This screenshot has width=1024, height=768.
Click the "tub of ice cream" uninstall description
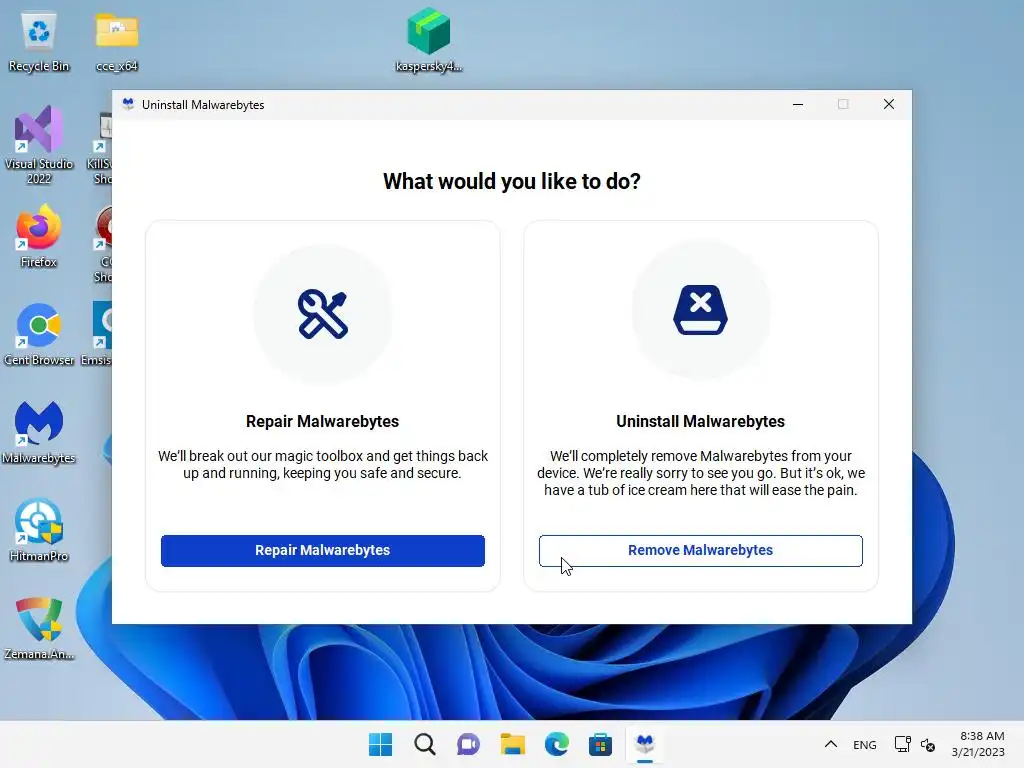click(x=700, y=473)
